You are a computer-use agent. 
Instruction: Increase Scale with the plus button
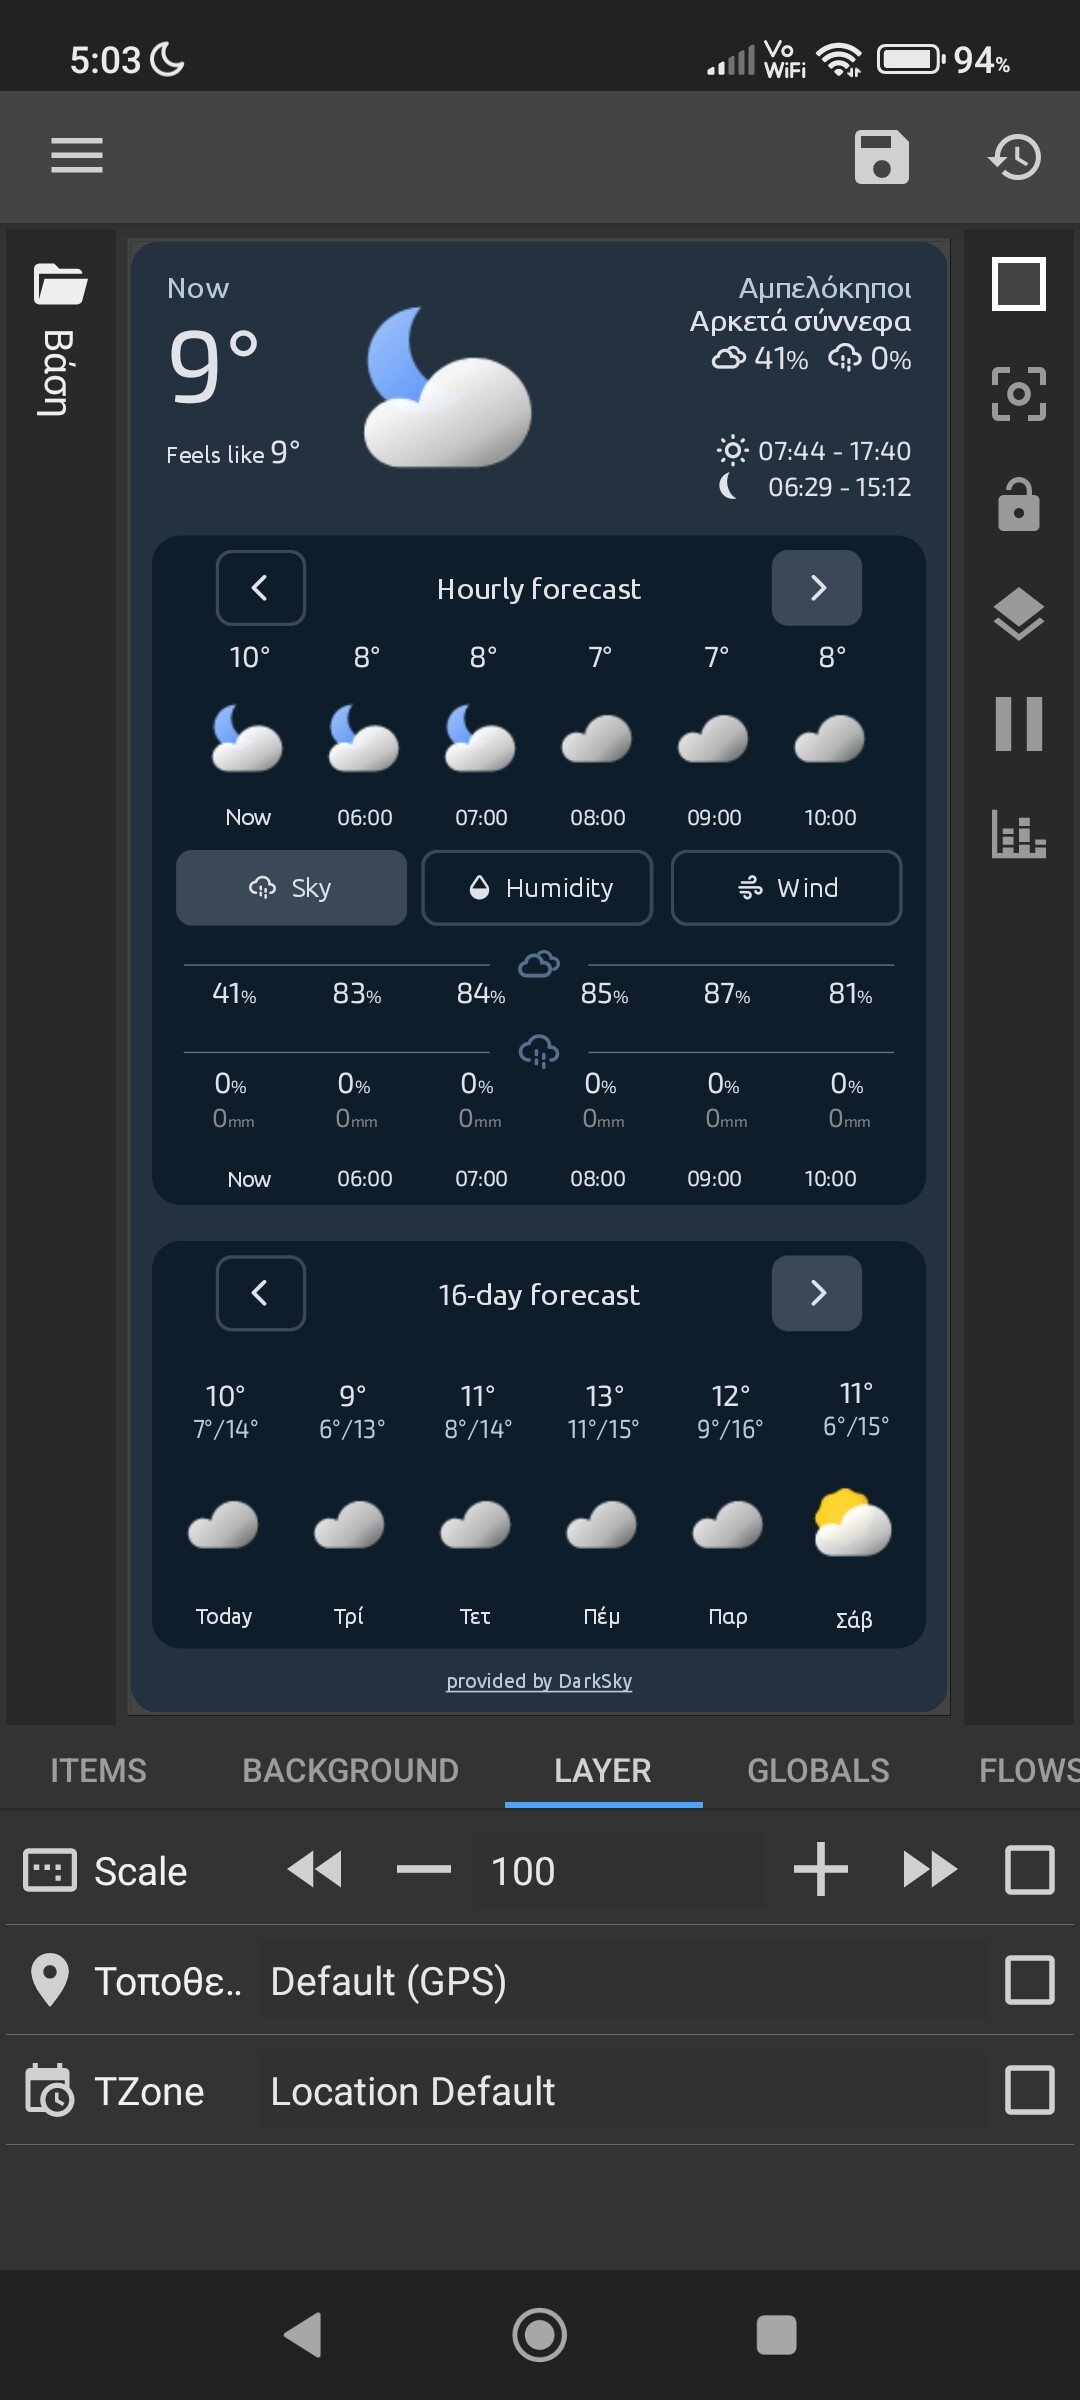pyautogui.click(x=820, y=1869)
